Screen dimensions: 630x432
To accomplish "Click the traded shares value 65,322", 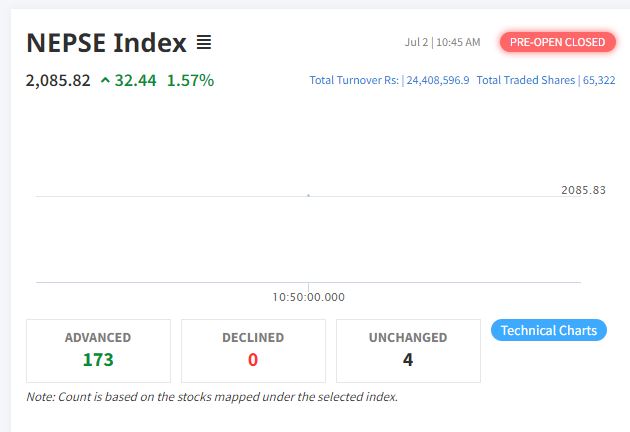I will (x=598, y=80).
